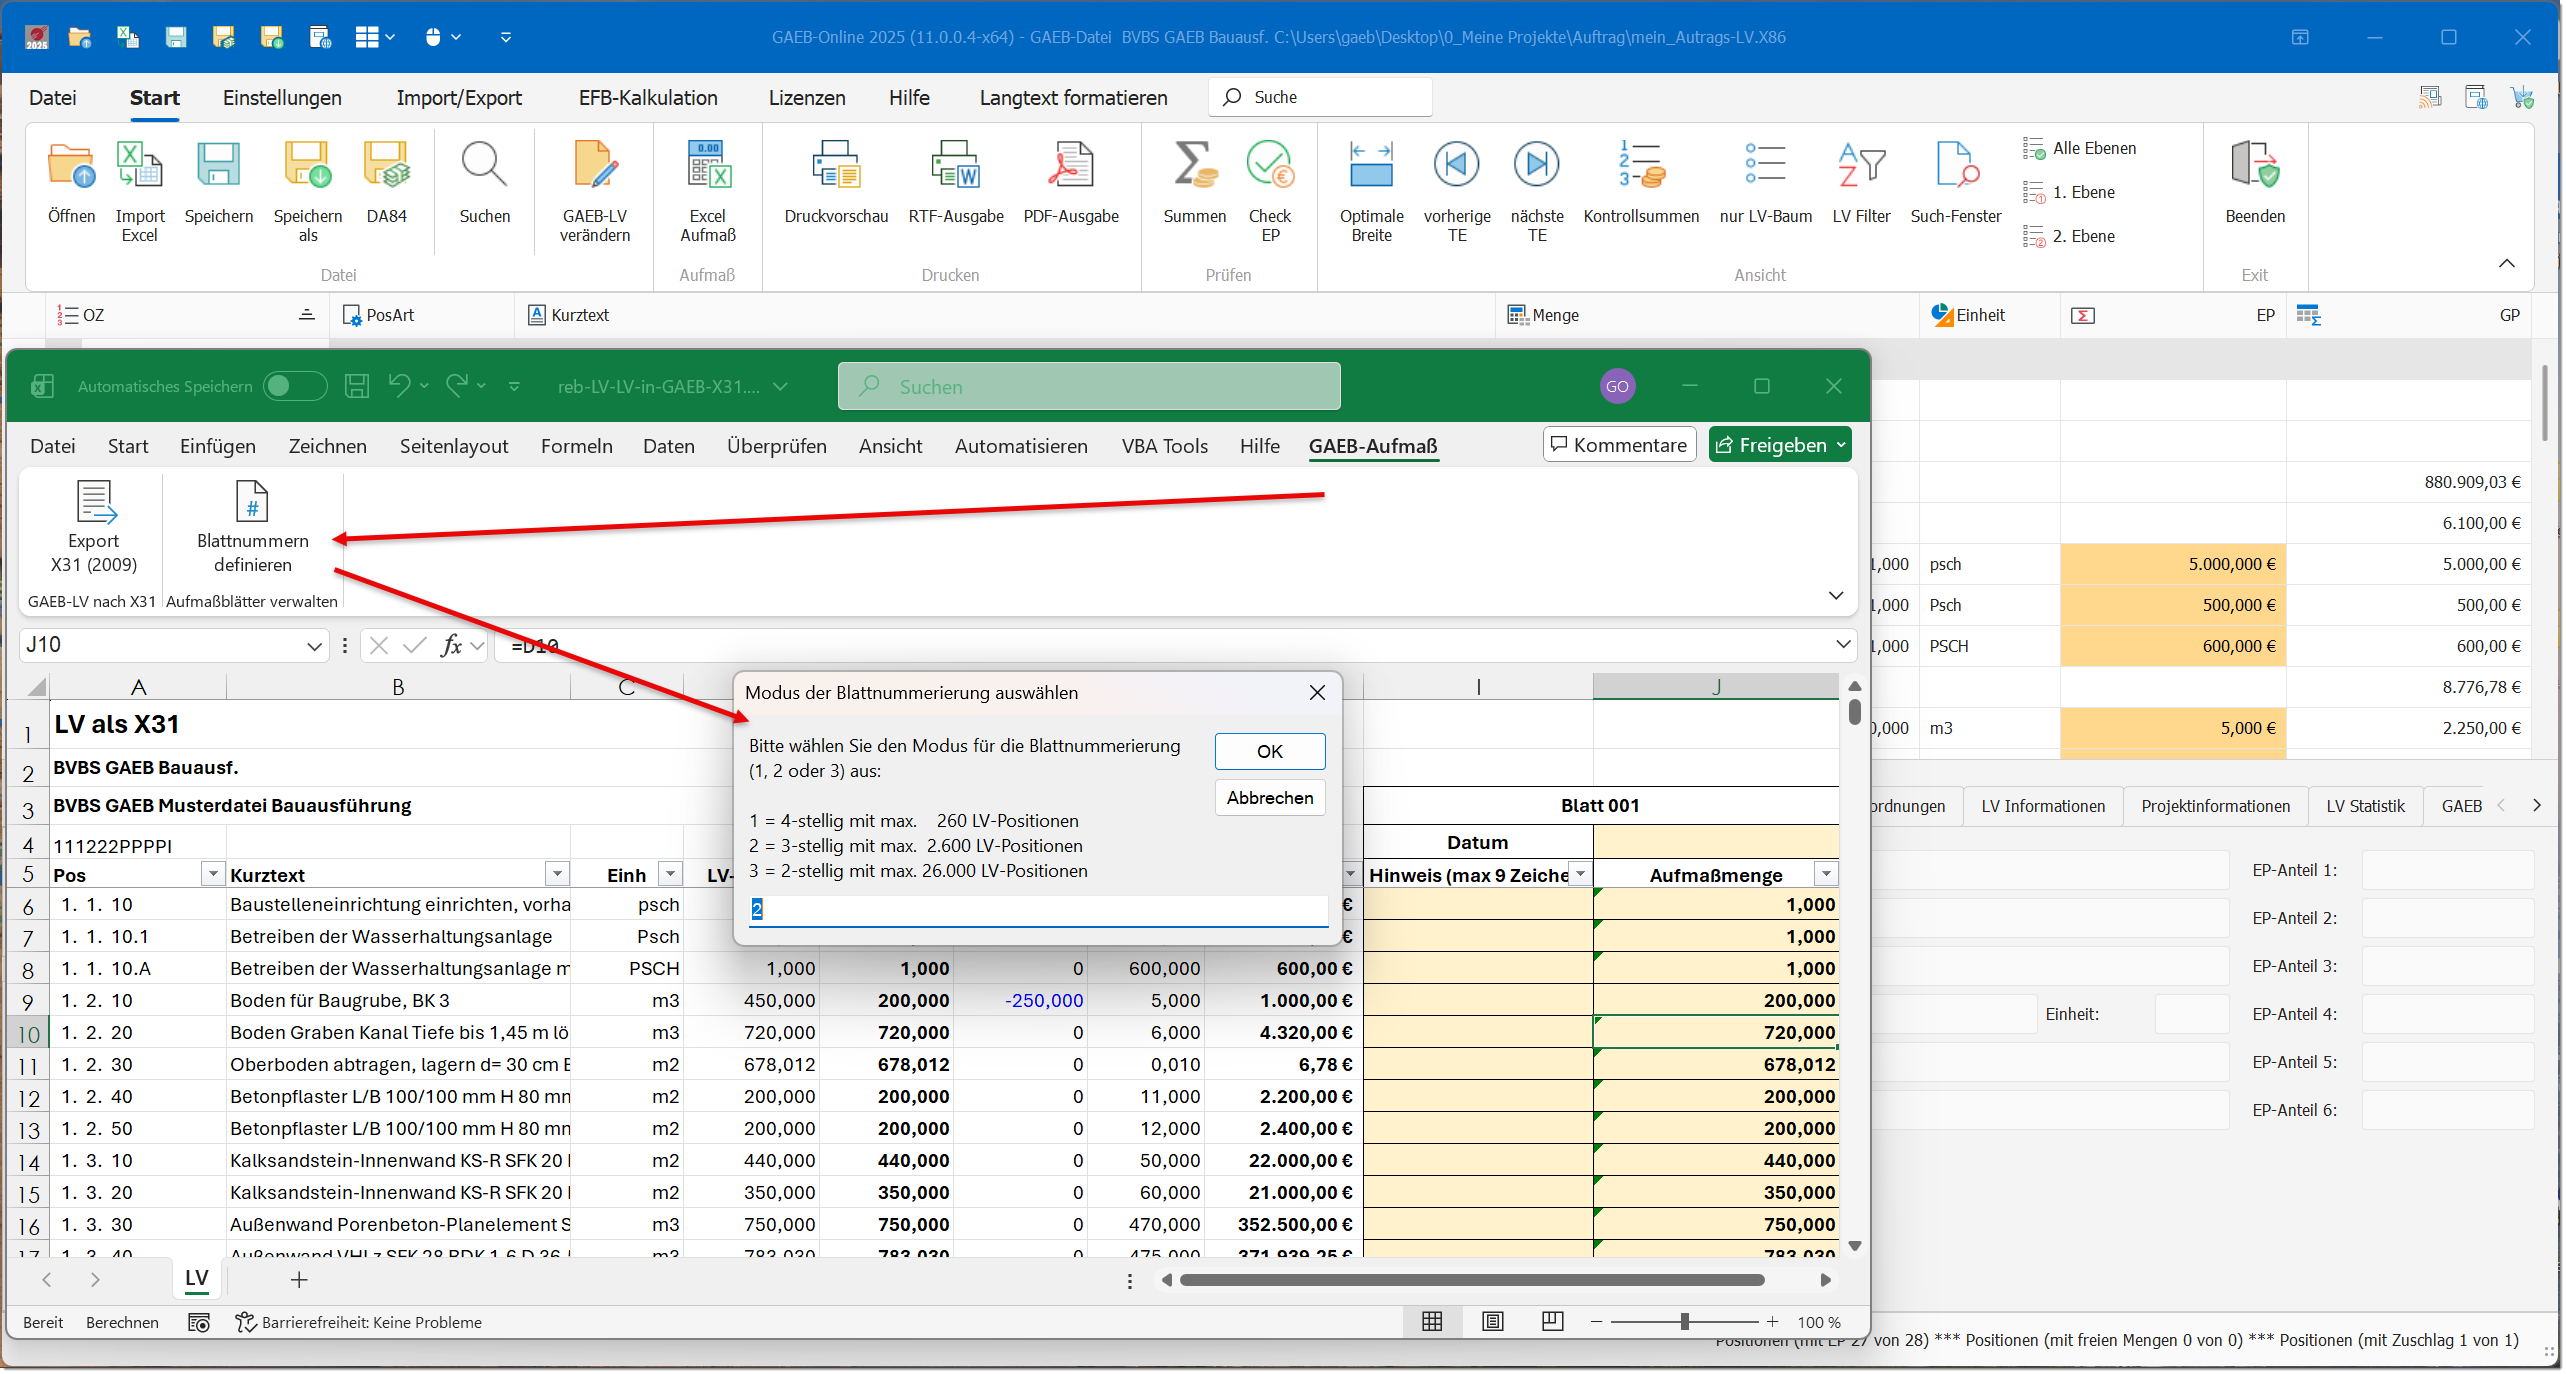The width and height of the screenshot is (2566, 1374).
Task: Expand the Name Box dropdown
Action: [314, 646]
